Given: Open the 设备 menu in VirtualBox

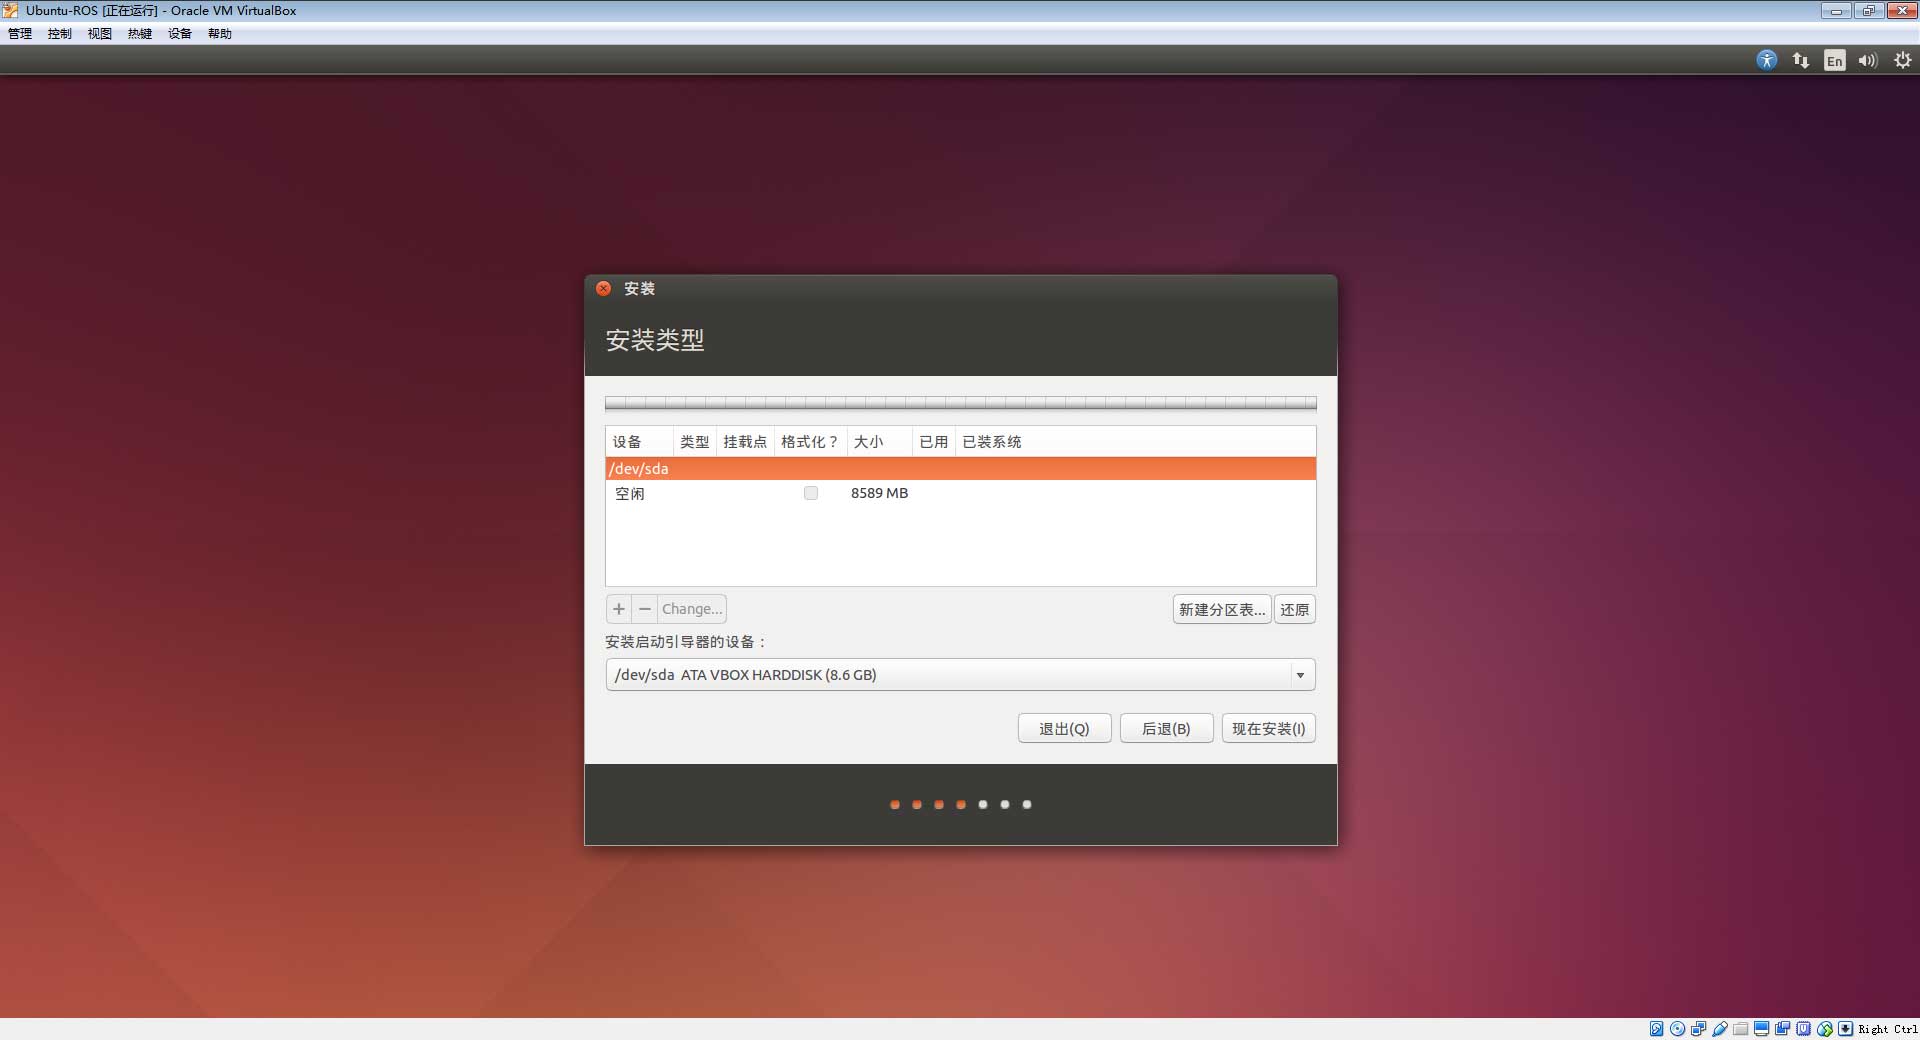Looking at the screenshot, I should coord(180,34).
